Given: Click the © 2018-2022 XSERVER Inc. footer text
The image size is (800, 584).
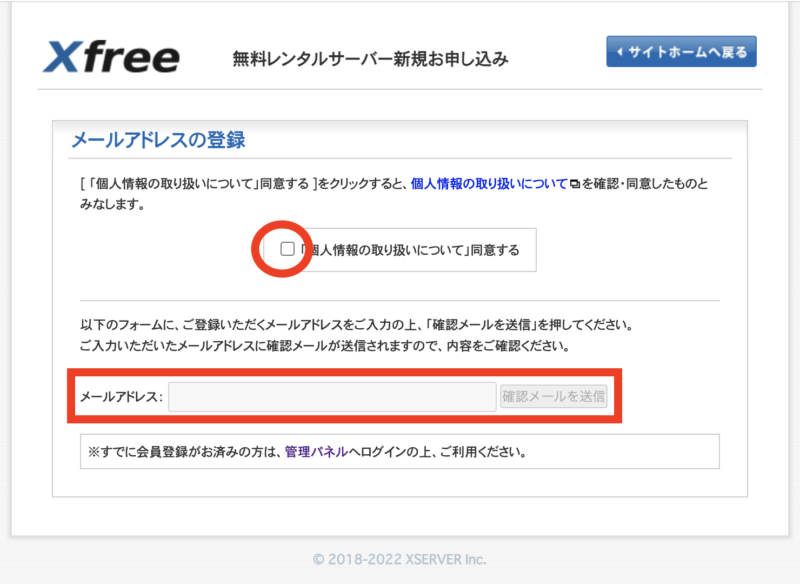Looking at the screenshot, I should (399, 560).
